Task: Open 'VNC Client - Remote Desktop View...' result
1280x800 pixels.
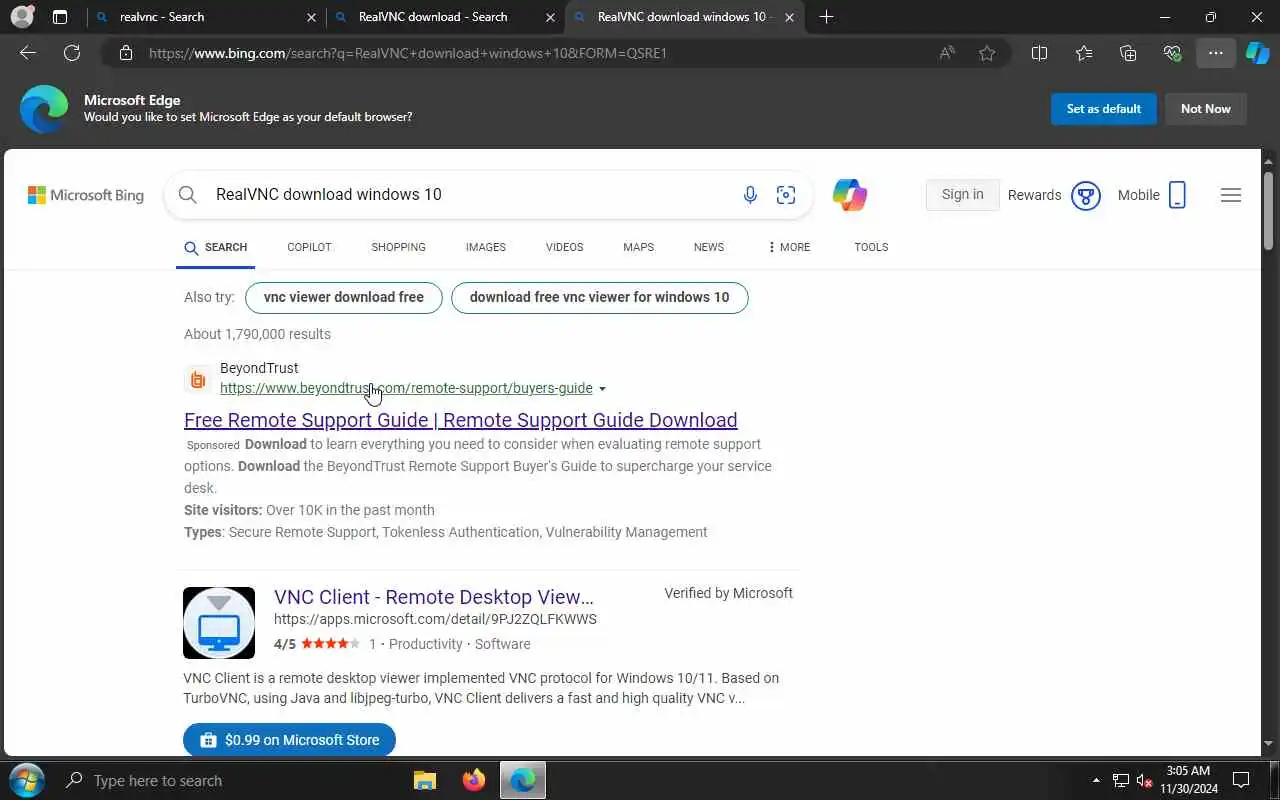Action: point(433,597)
